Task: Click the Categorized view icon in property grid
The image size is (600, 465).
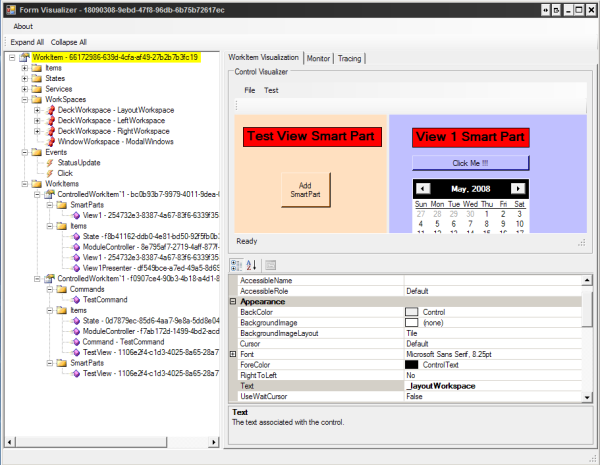Action: pos(236,265)
